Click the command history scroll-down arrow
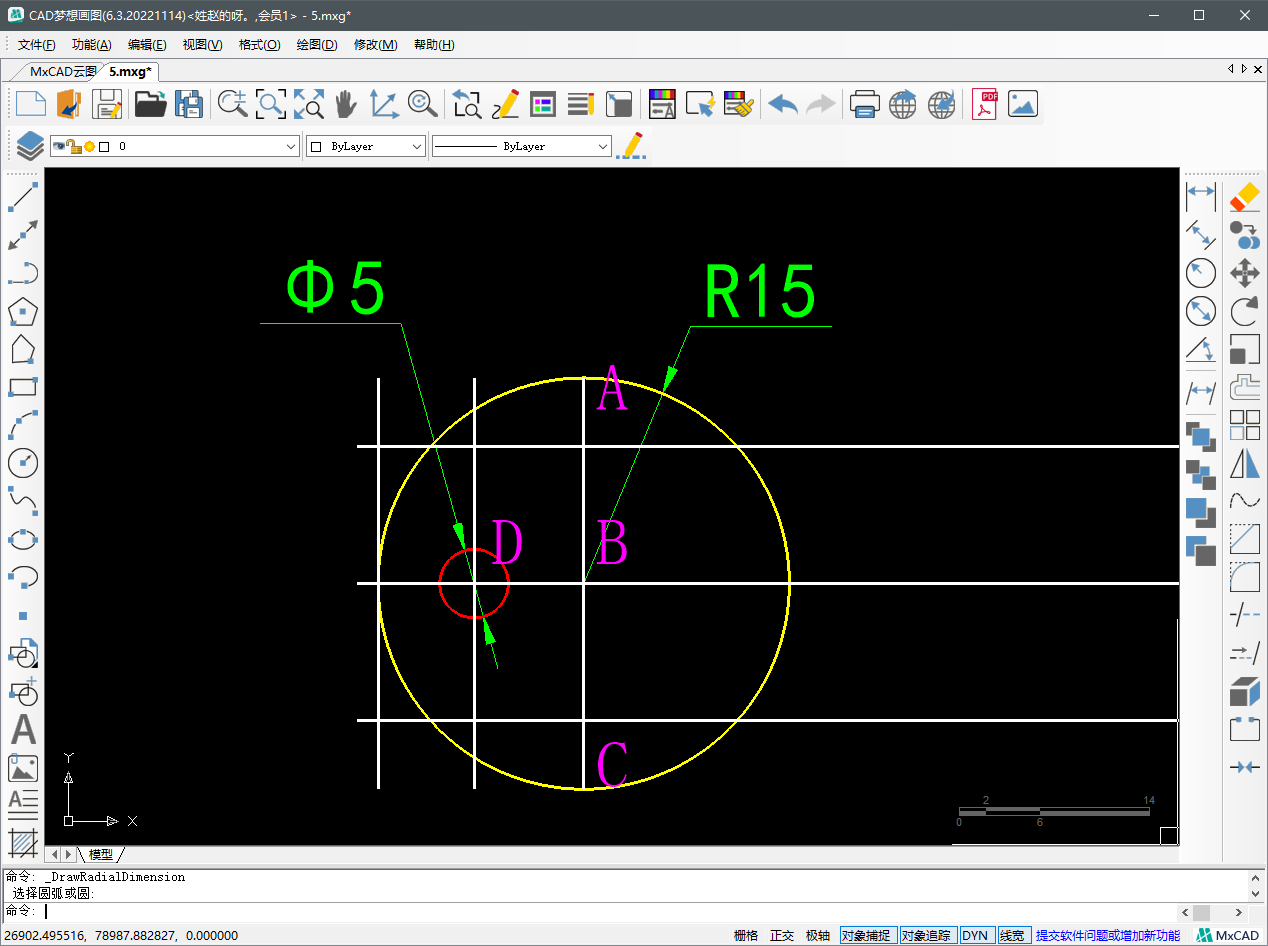This screenshot has width=1268, height=946. 1257,892
